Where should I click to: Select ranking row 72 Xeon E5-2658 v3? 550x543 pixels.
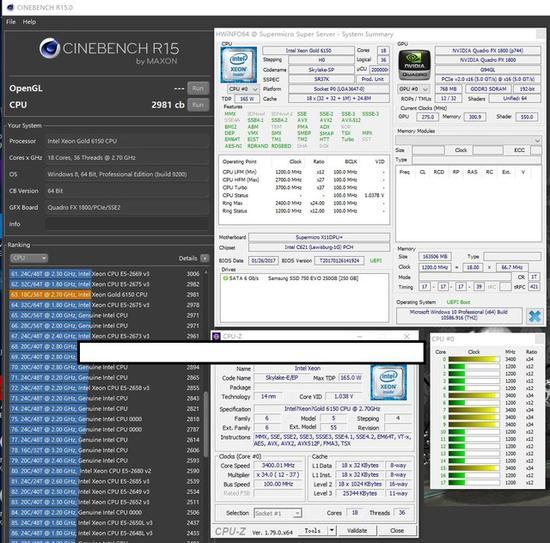(x=105, y=388)
